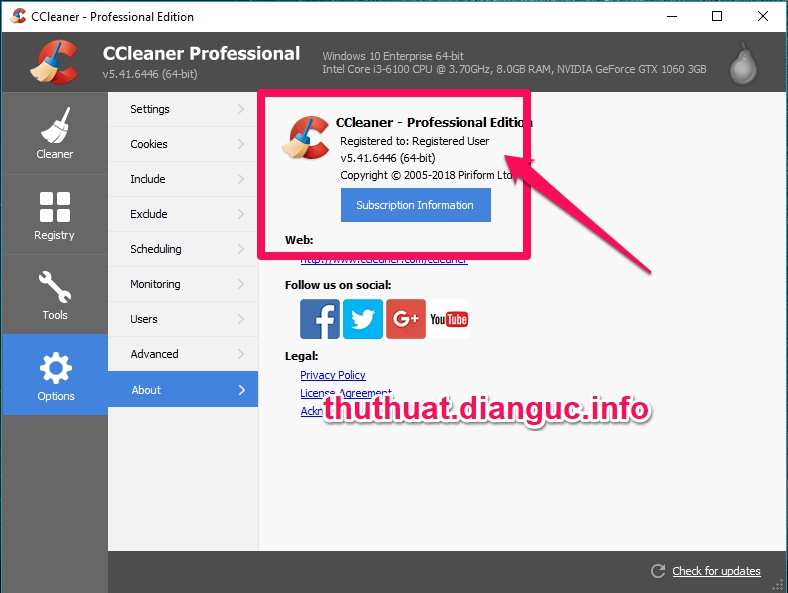Click the chevron on Scheduling row

pyautogui.click(x=241, y=249)
